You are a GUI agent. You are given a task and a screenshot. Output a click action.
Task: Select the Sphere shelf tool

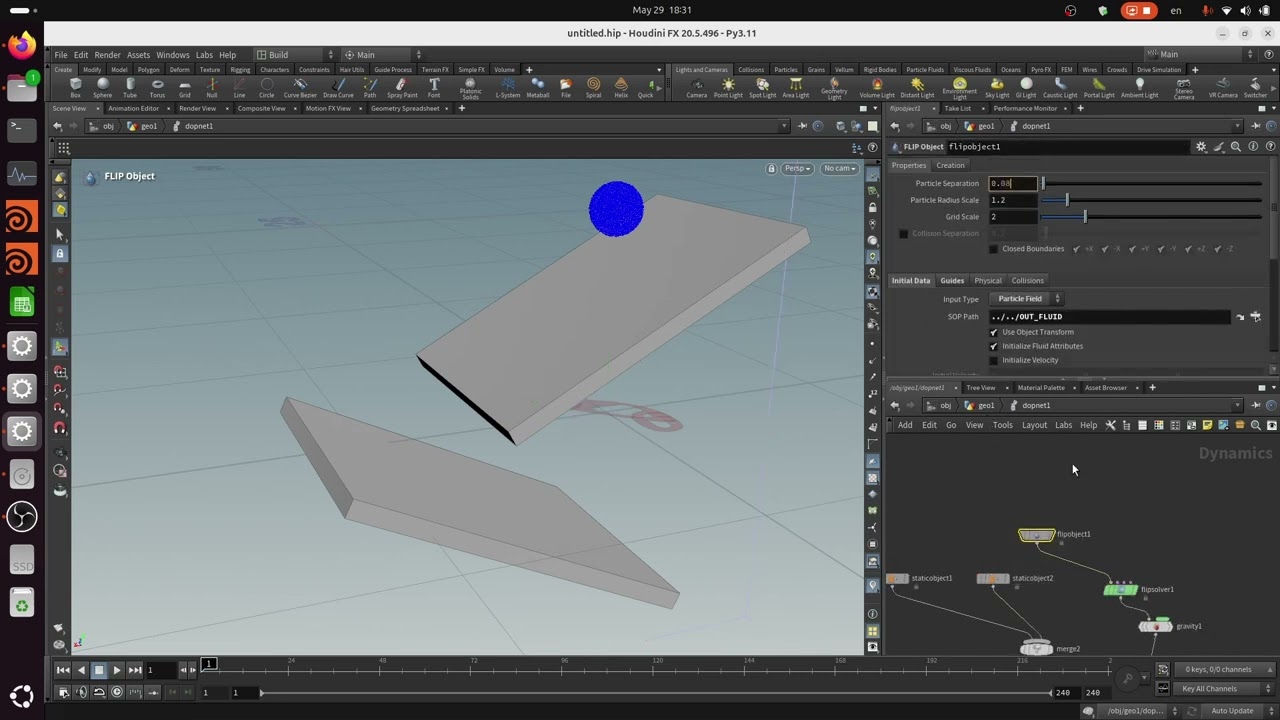[x=103, y=87]
